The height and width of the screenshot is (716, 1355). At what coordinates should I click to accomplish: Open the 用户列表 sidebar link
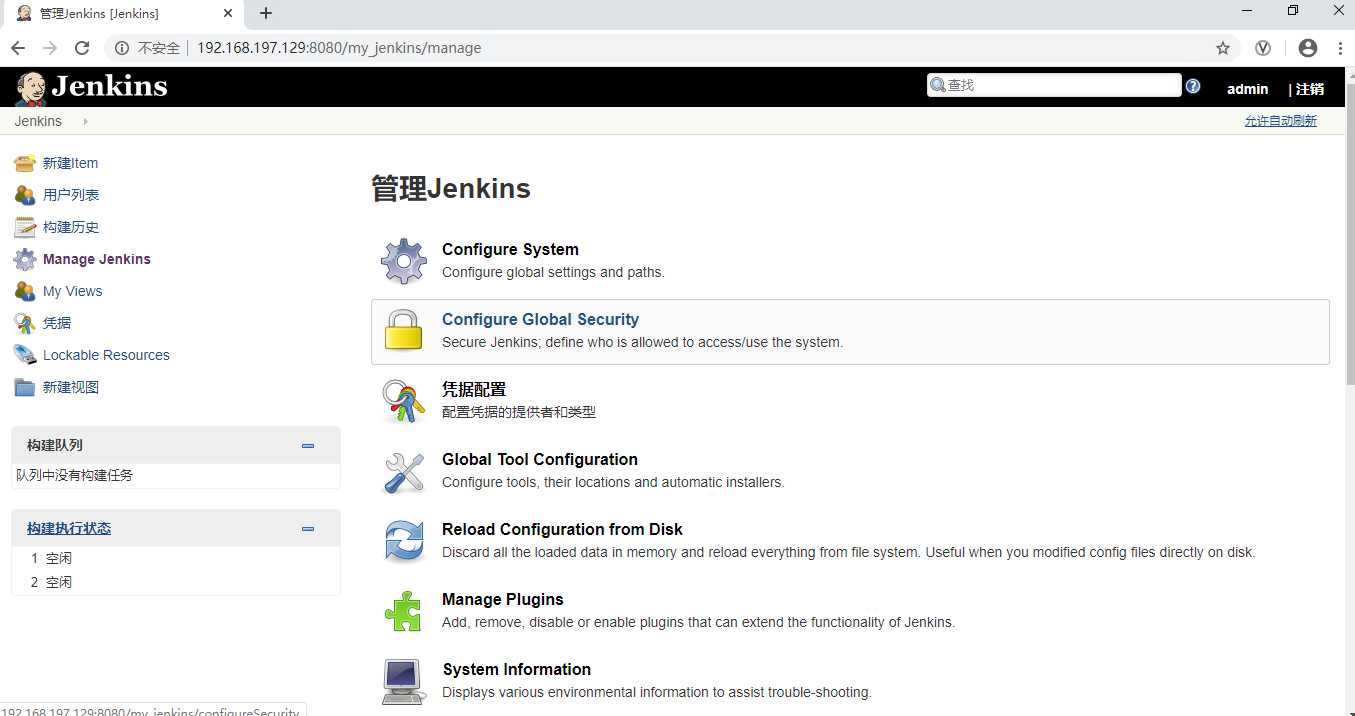click(x=71, y=195)
